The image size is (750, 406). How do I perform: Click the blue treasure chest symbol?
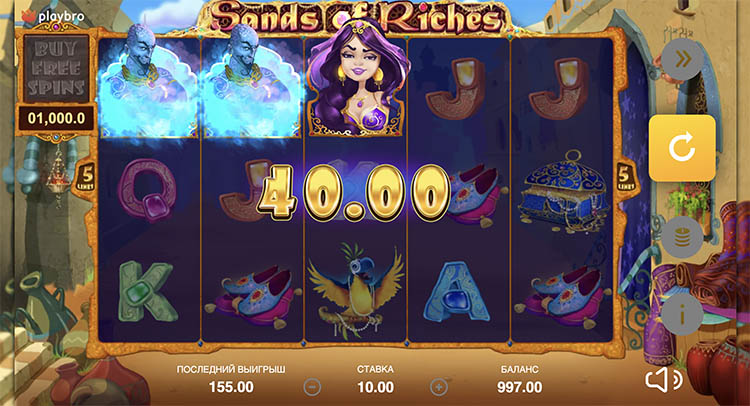564,192
